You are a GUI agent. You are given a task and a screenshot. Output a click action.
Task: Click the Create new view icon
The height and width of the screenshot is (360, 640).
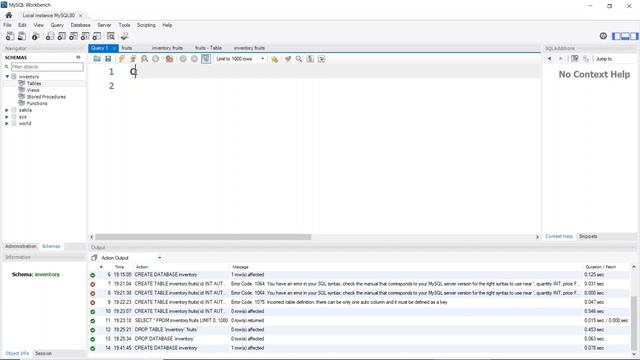[x=73, y=36]
